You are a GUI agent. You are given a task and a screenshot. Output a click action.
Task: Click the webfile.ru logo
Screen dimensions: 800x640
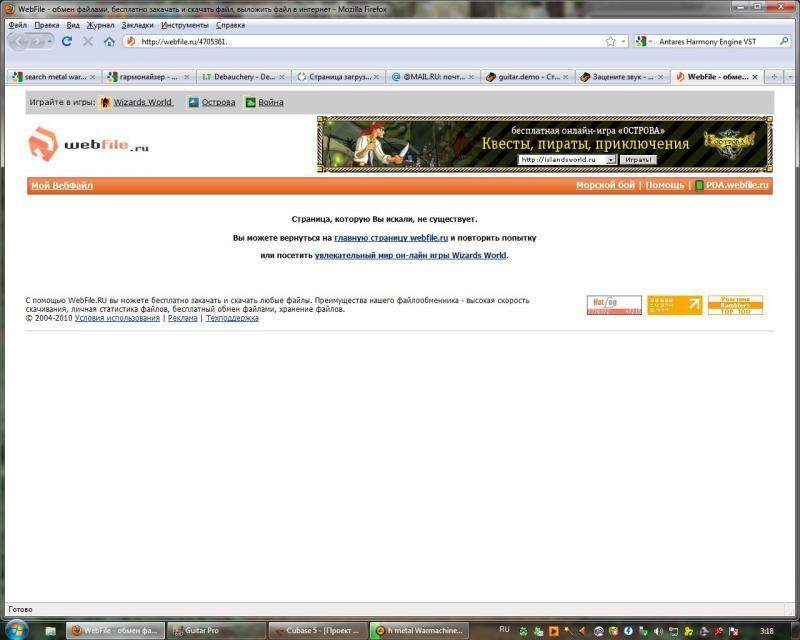[89, 145]
